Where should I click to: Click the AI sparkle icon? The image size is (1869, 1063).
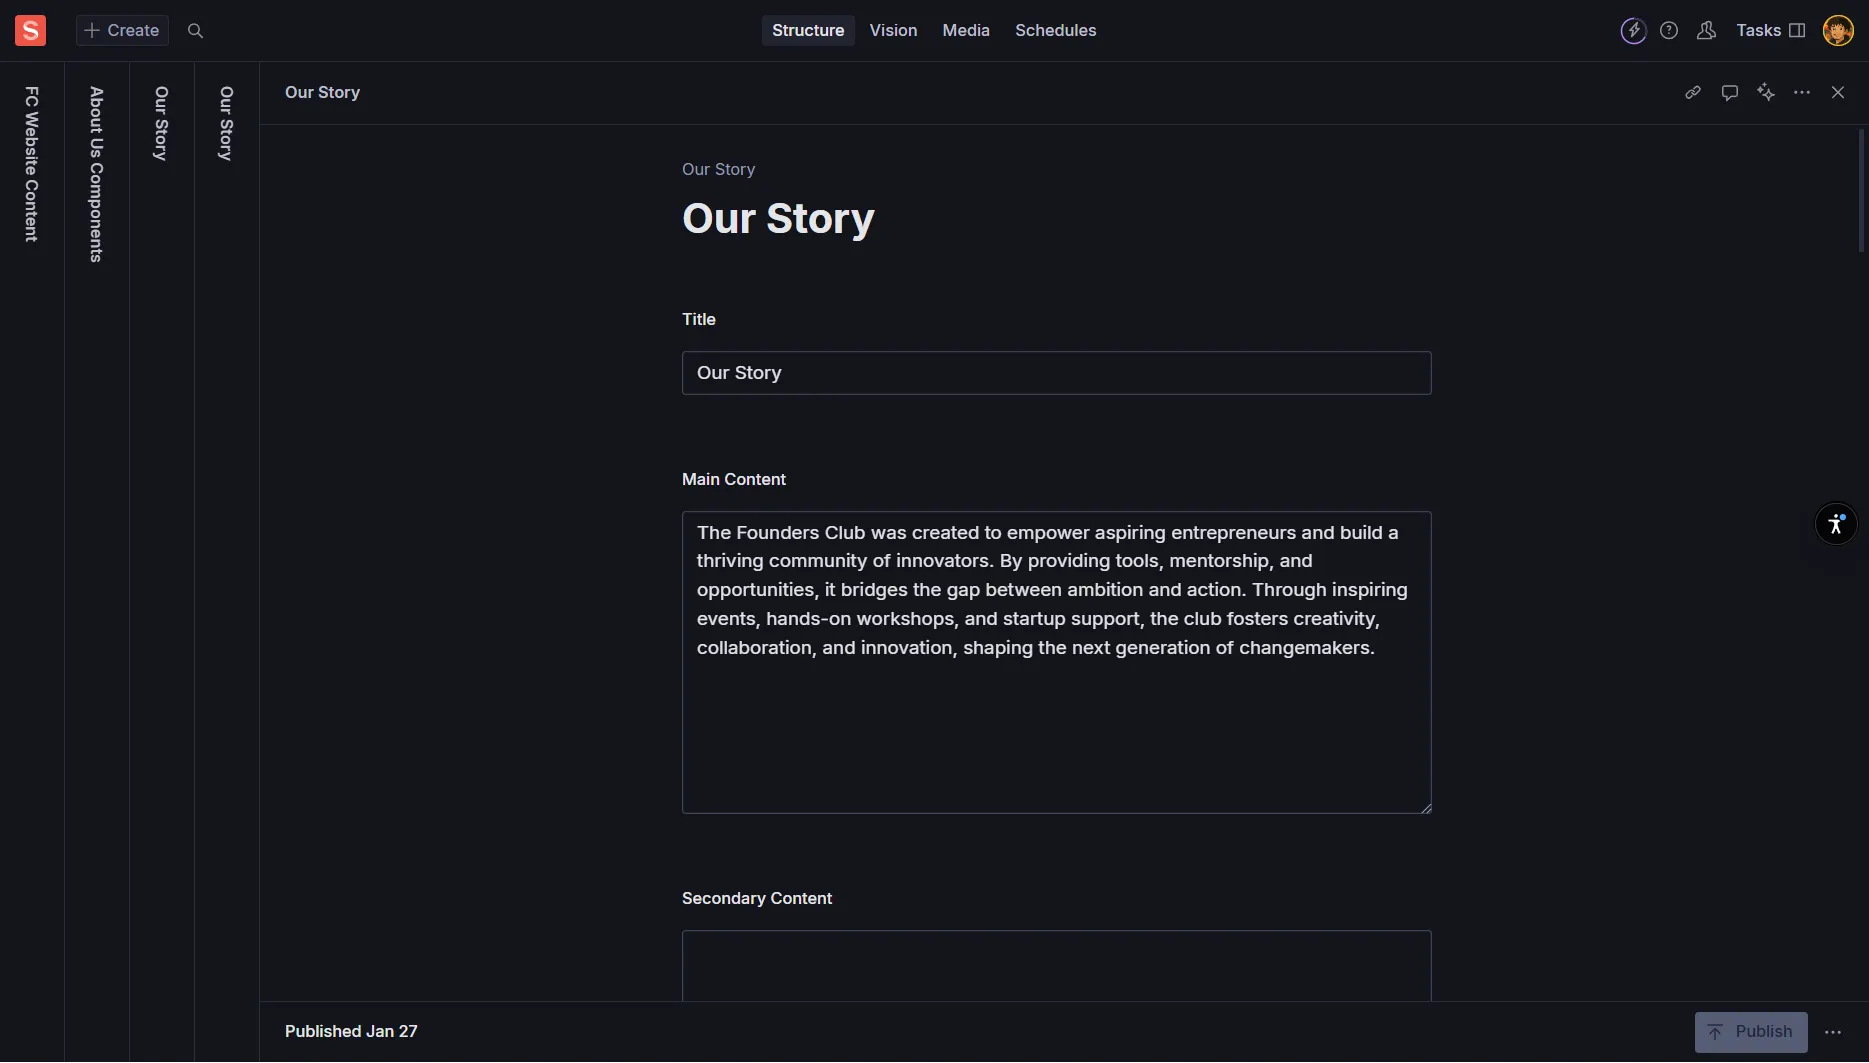click(x=1766, y=93)
